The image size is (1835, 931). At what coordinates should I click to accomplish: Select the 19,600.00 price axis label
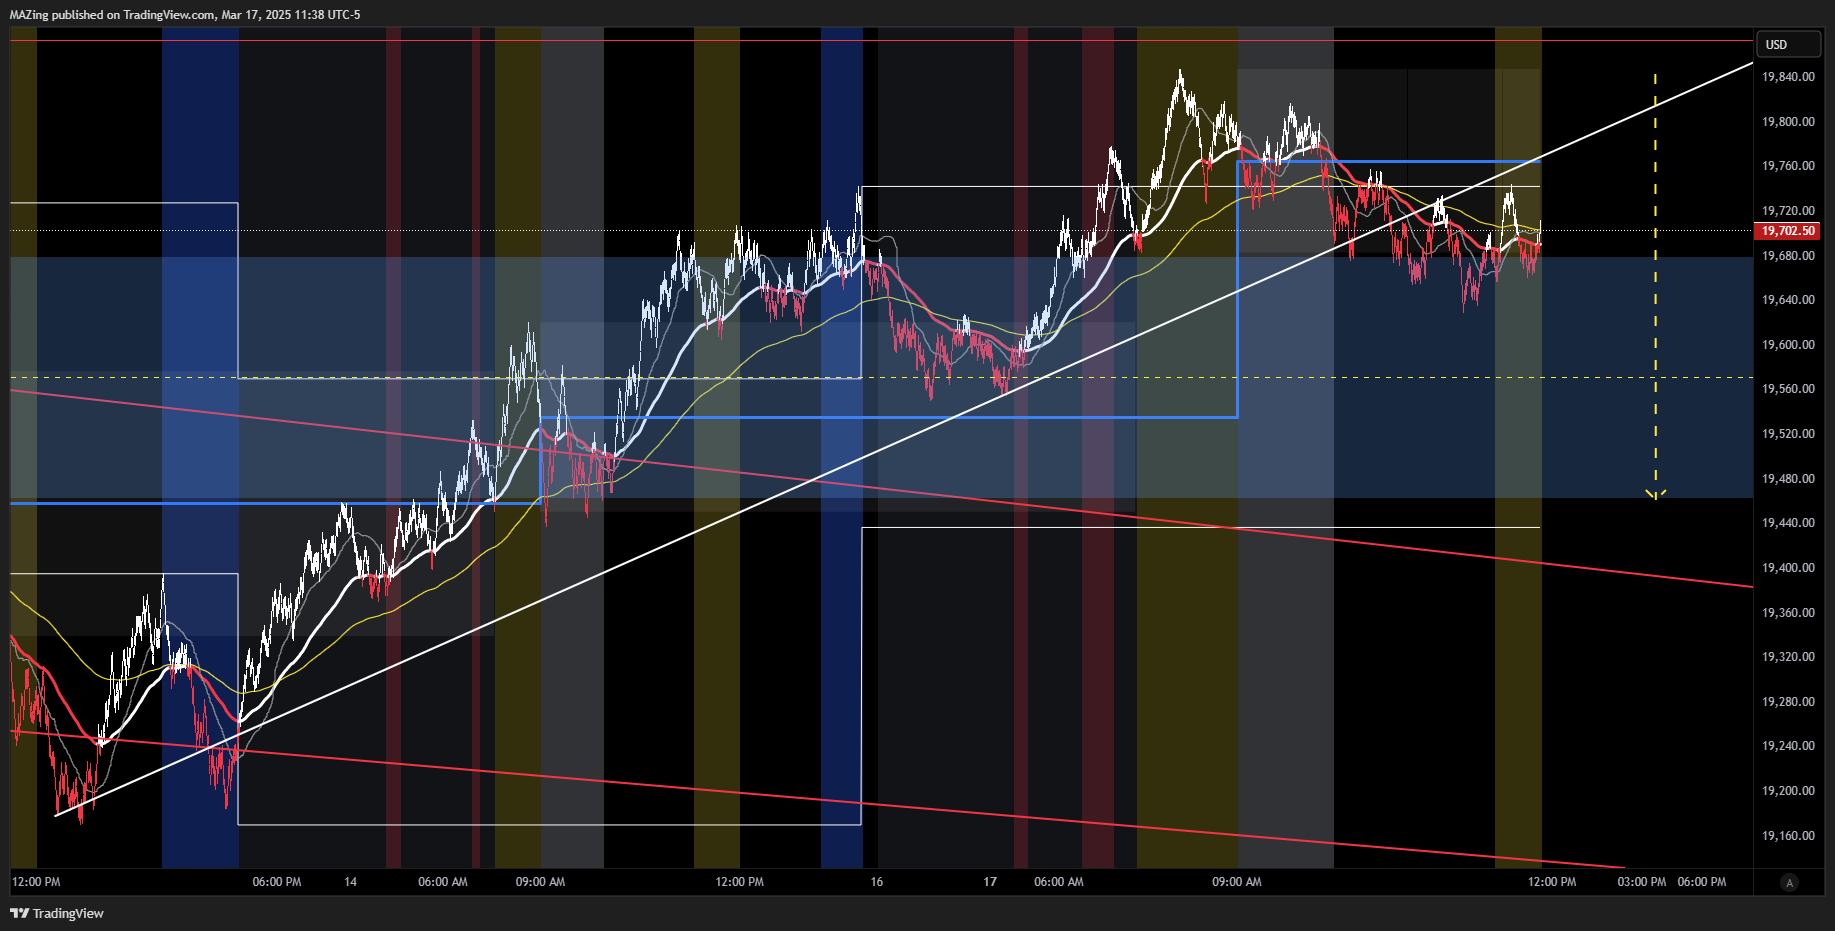[1788, 345]
